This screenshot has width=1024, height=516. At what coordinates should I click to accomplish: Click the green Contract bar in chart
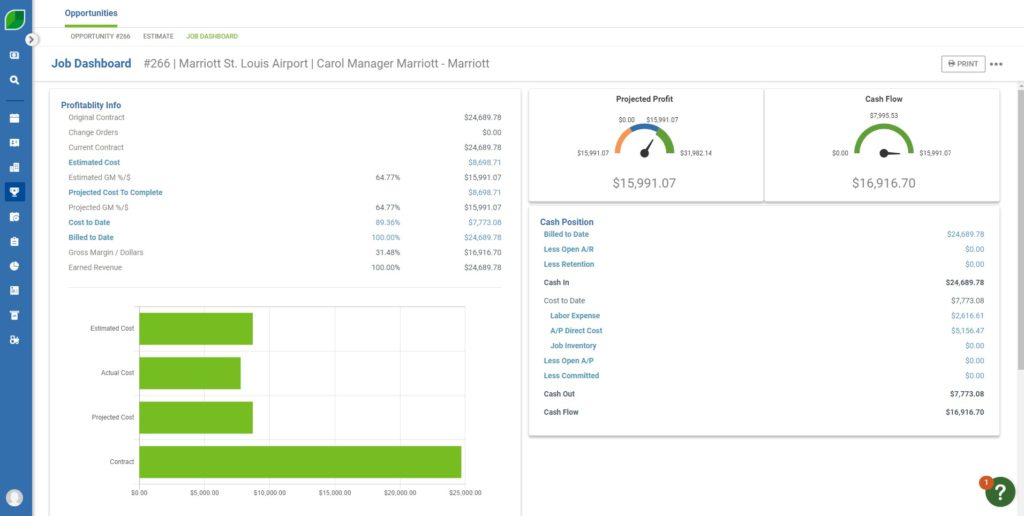tap(300, 462)
